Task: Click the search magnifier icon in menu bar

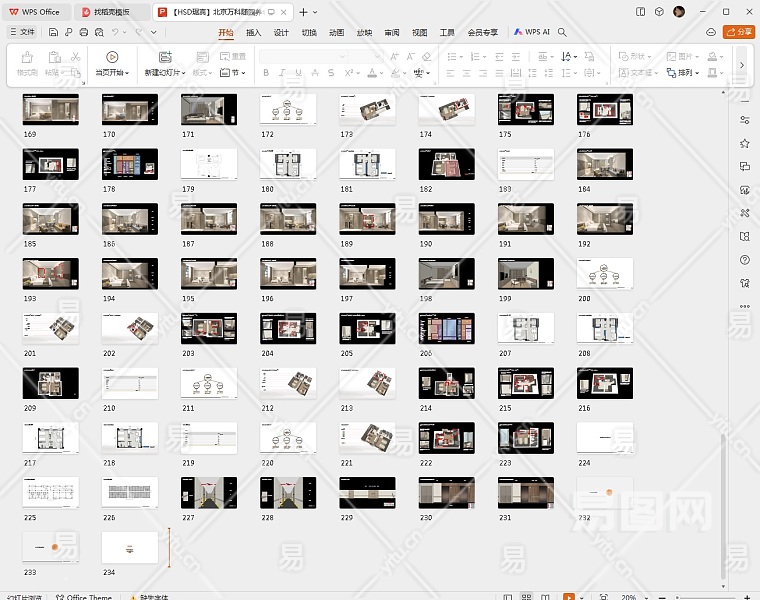Action: pos(563,32)
